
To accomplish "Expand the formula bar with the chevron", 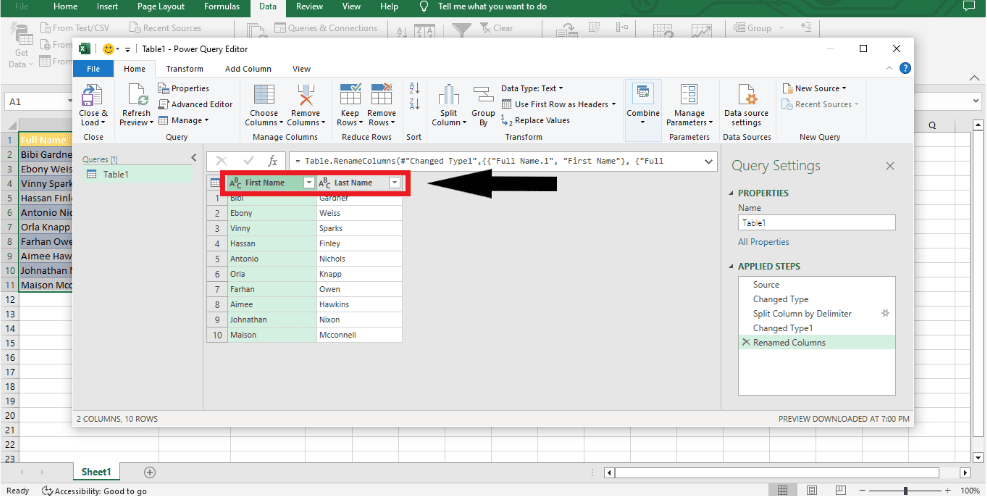I will [x=709, y=160].
